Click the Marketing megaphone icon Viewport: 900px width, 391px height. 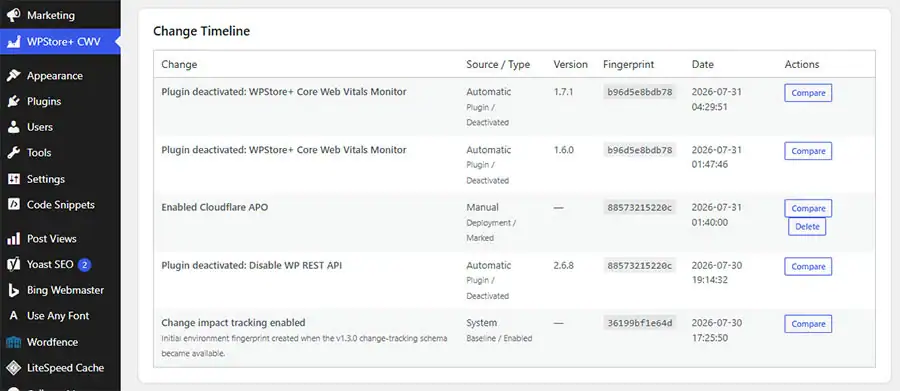[14, 16]
